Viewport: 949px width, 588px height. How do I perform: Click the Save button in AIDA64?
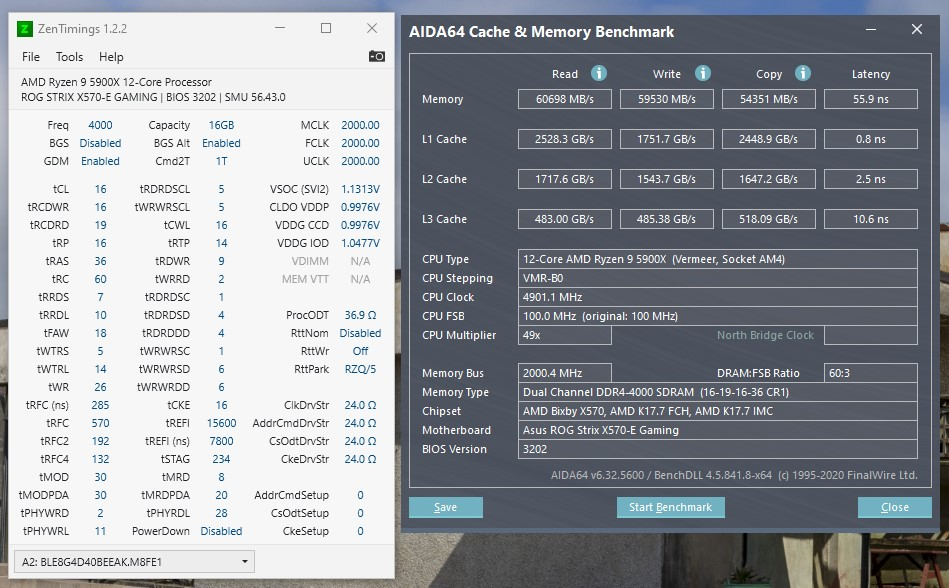click(445, 507)
